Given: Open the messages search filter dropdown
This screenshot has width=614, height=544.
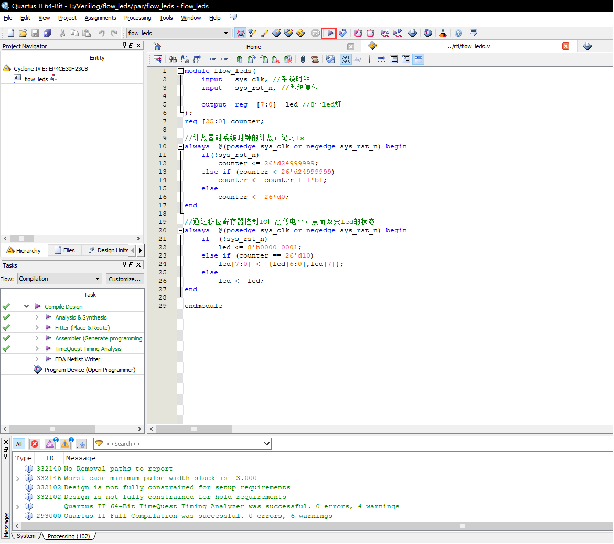Looking at the screenshot, I should (267, 444).
